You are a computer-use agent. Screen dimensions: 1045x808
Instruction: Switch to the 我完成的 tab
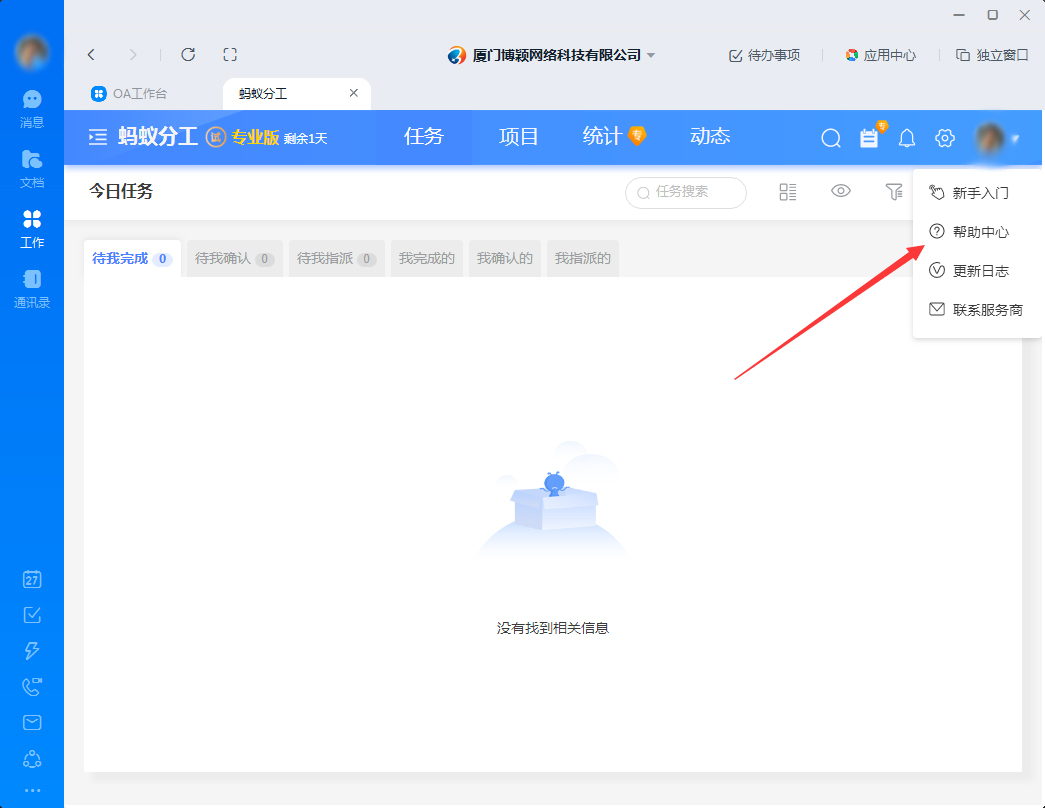pyautogui.click(x=427, y=258)
